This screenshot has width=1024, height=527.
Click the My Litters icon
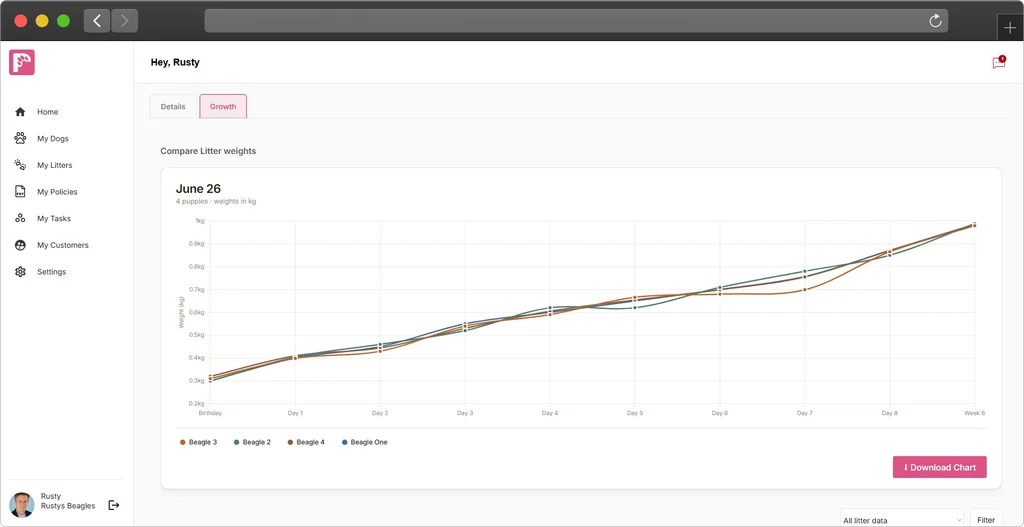(20, 165)
